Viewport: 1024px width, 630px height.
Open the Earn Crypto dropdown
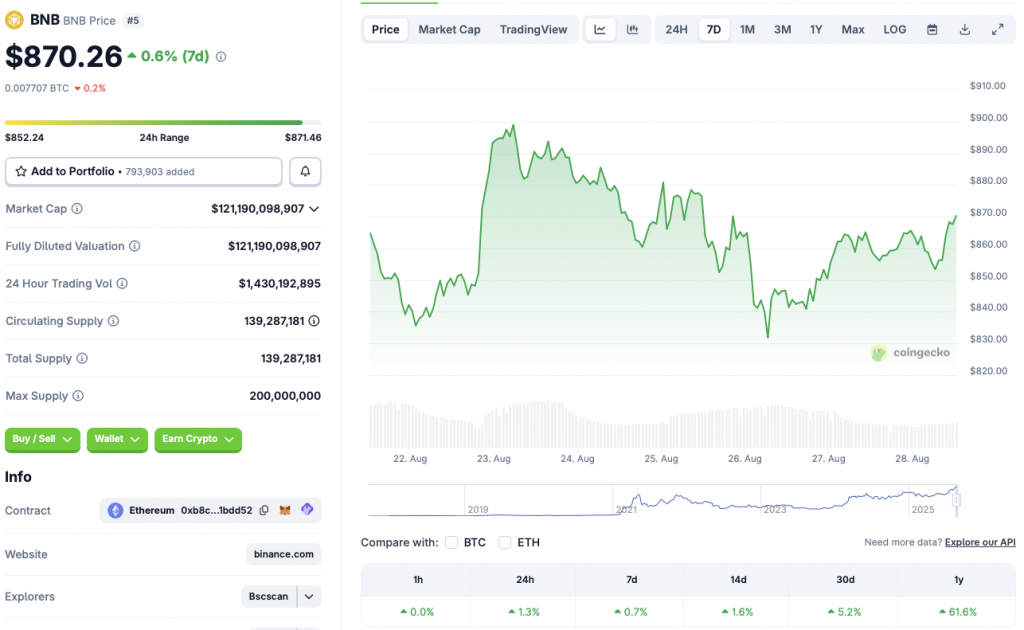point(198,439)
